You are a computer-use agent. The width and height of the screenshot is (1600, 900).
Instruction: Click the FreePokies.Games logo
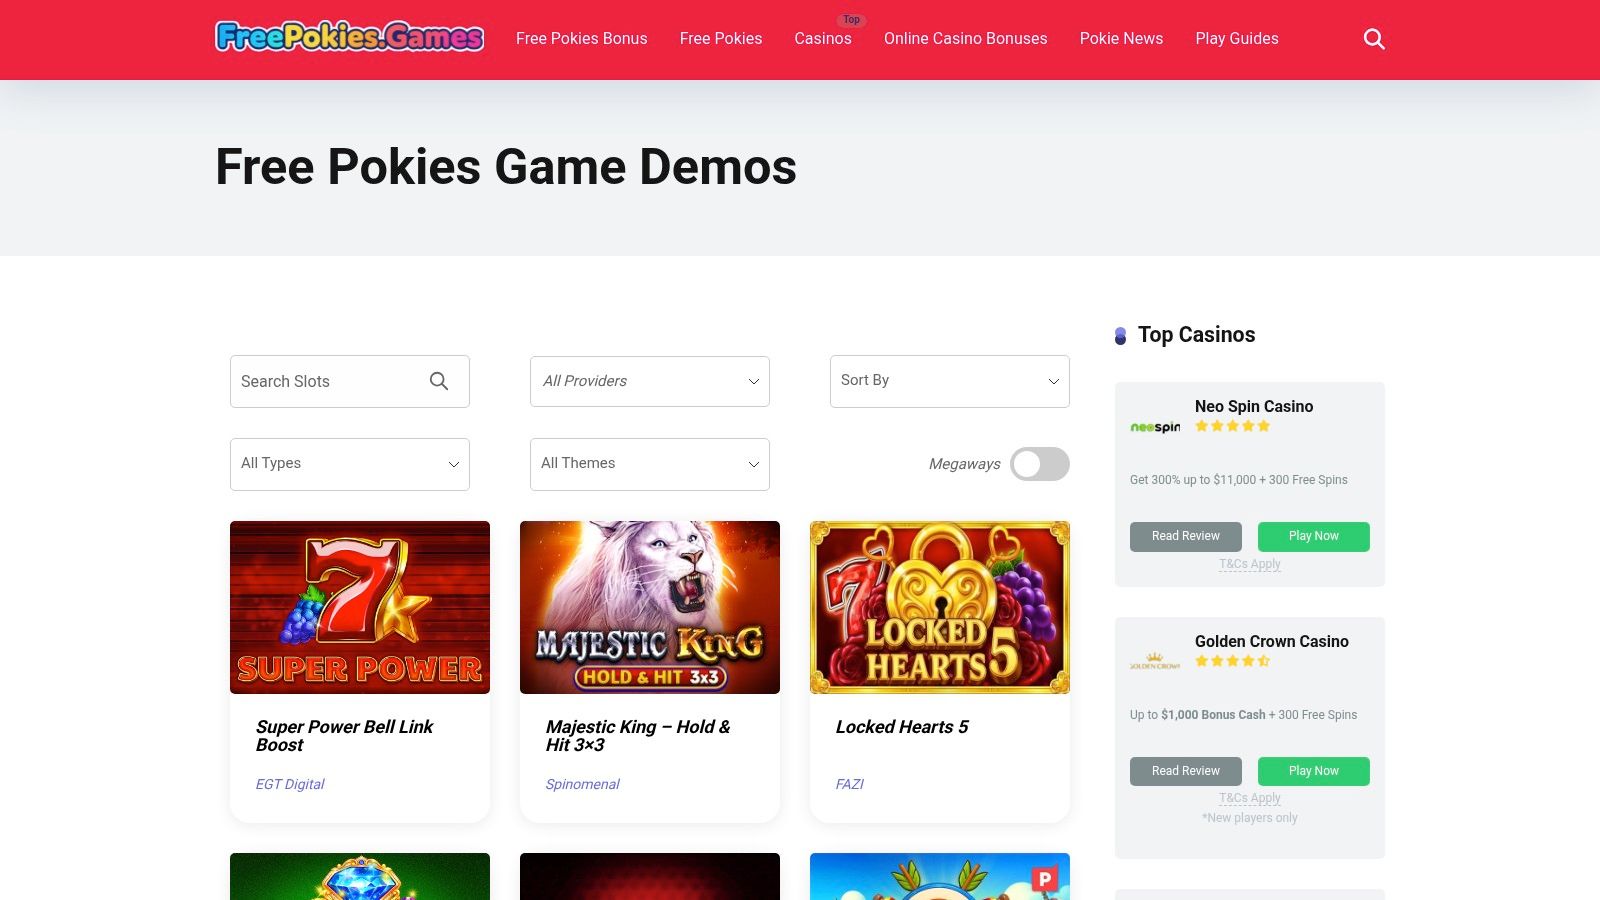pos(350,38)
